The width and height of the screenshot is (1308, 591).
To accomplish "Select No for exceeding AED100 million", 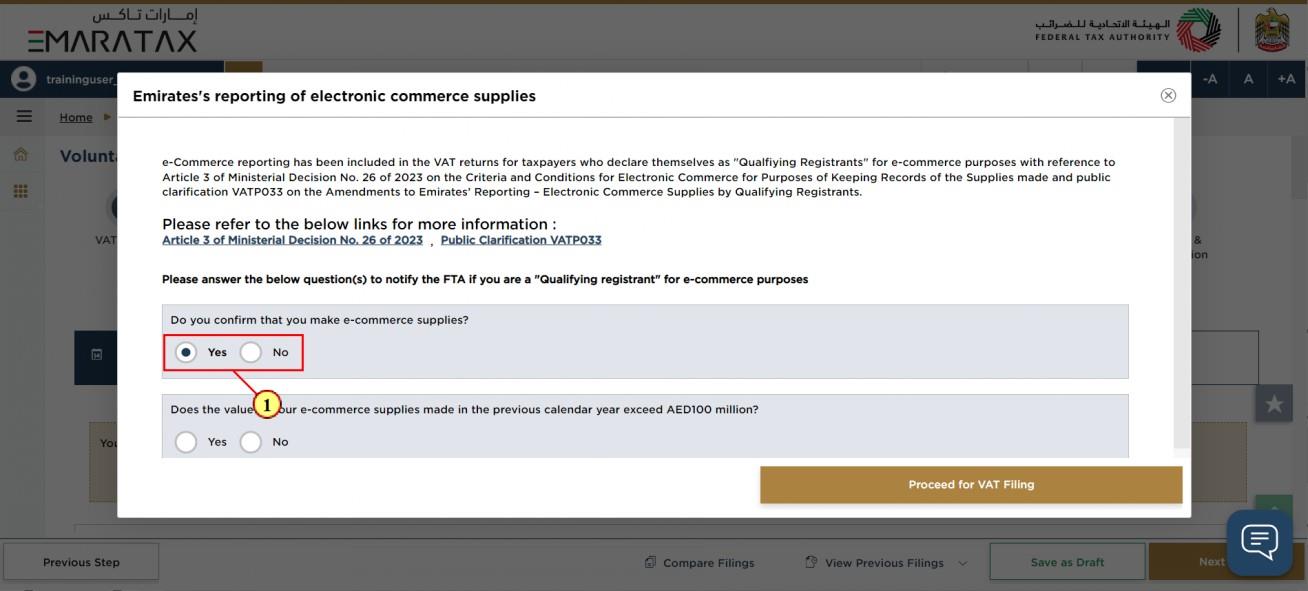I will 251,442.
